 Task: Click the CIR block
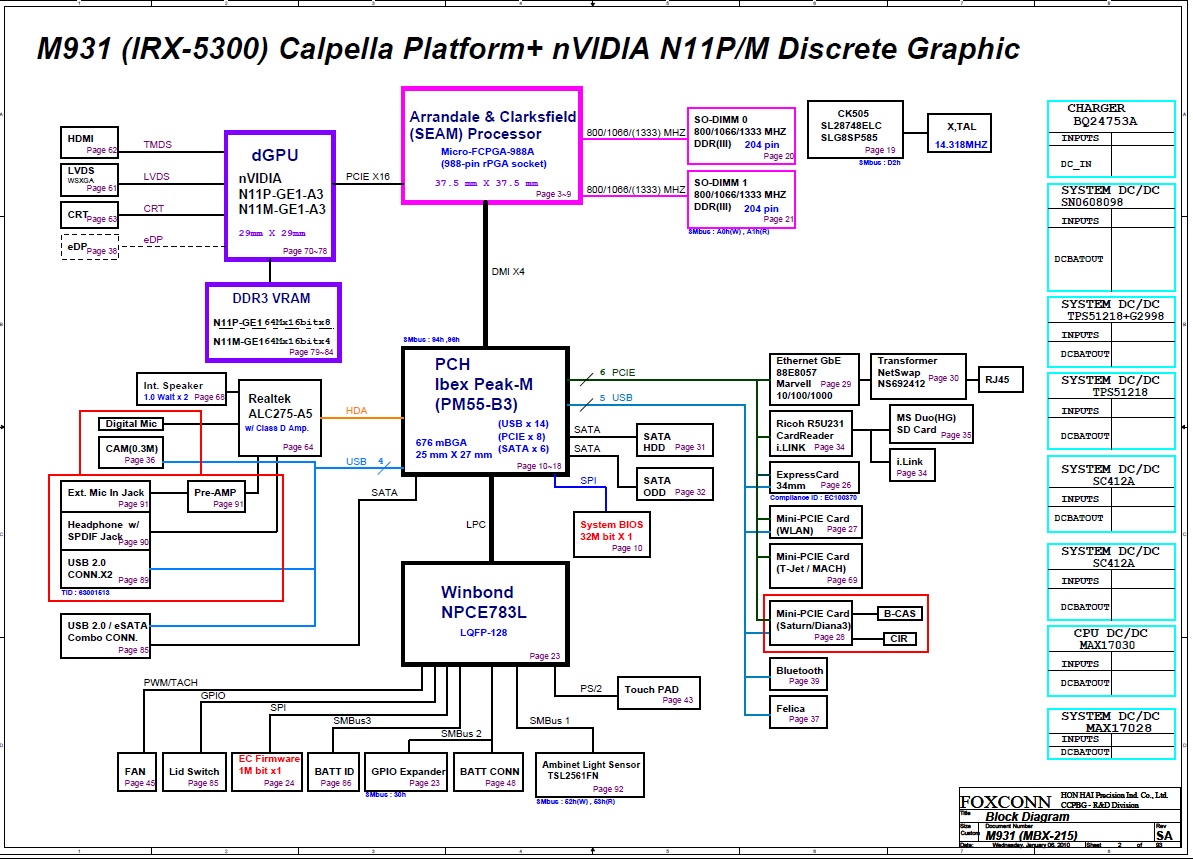coord(899,638)
